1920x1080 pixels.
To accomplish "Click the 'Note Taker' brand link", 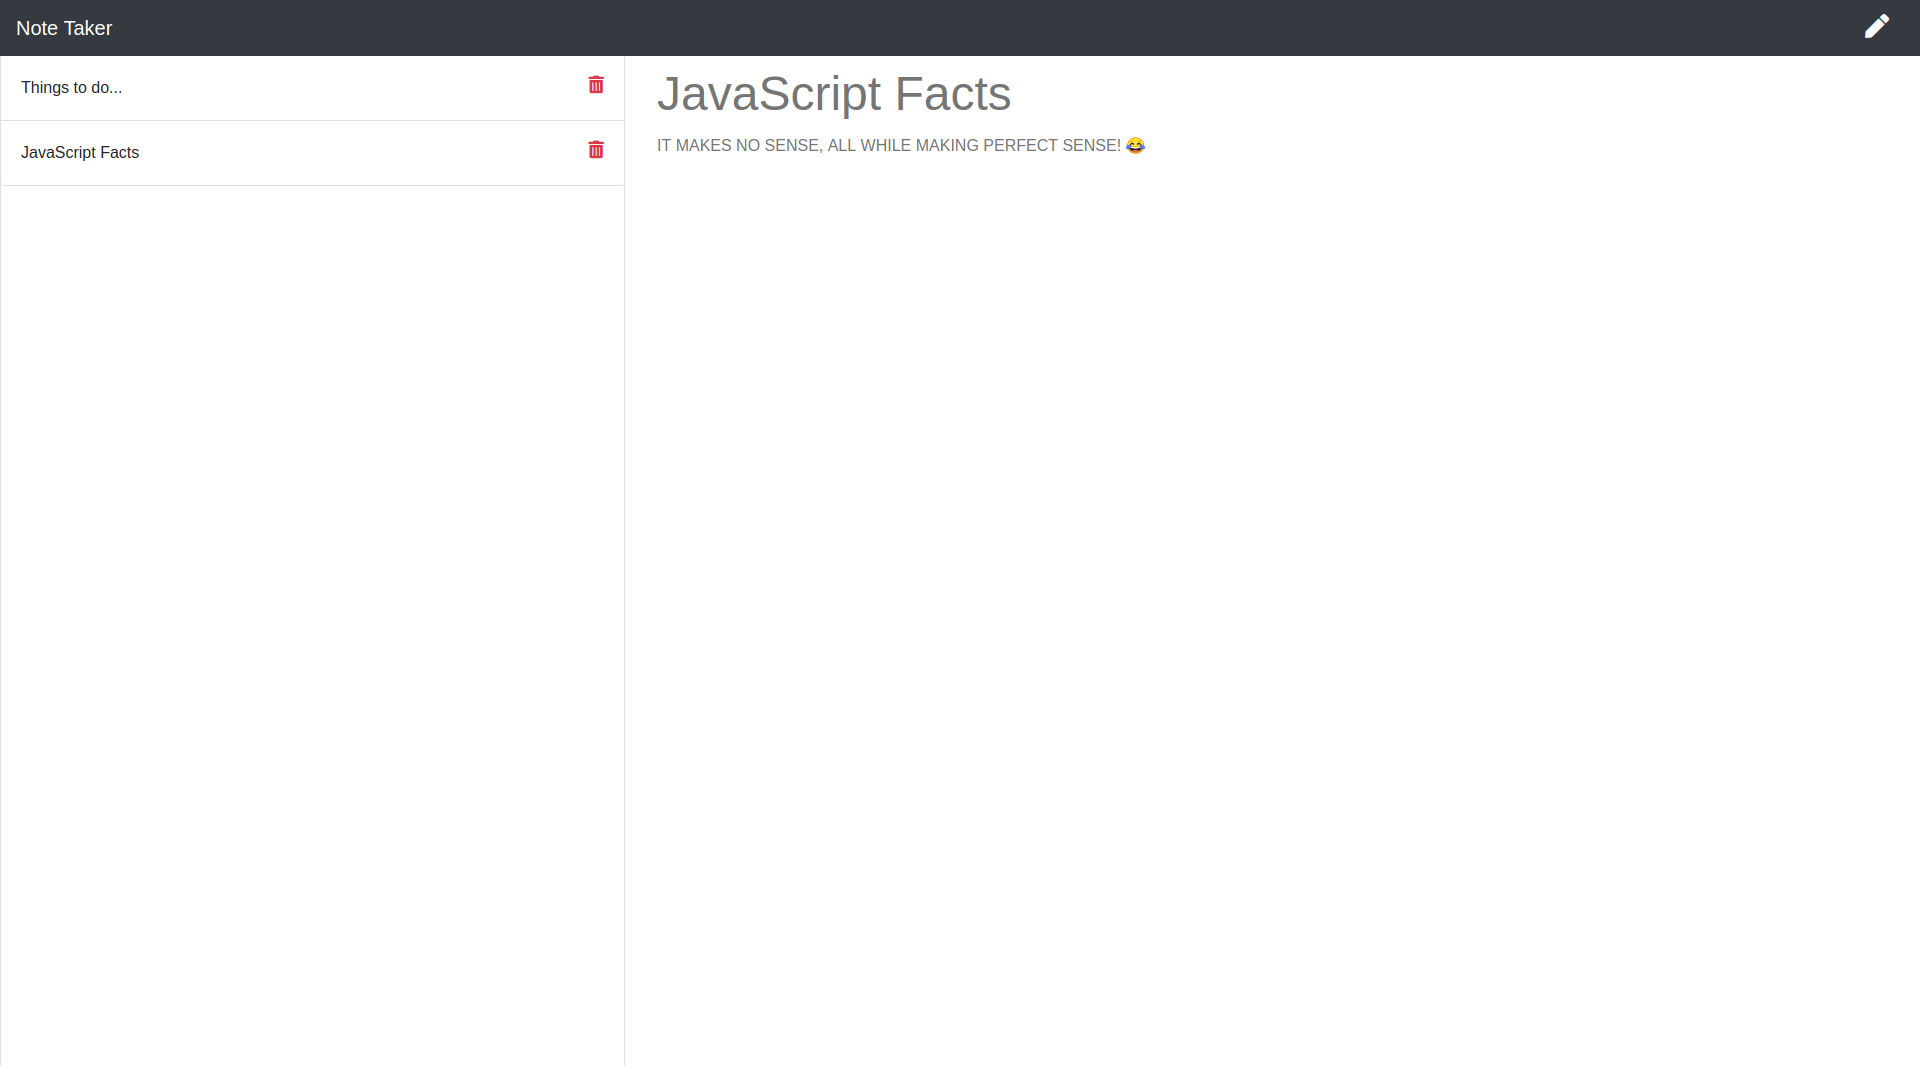I will [64, 28].
